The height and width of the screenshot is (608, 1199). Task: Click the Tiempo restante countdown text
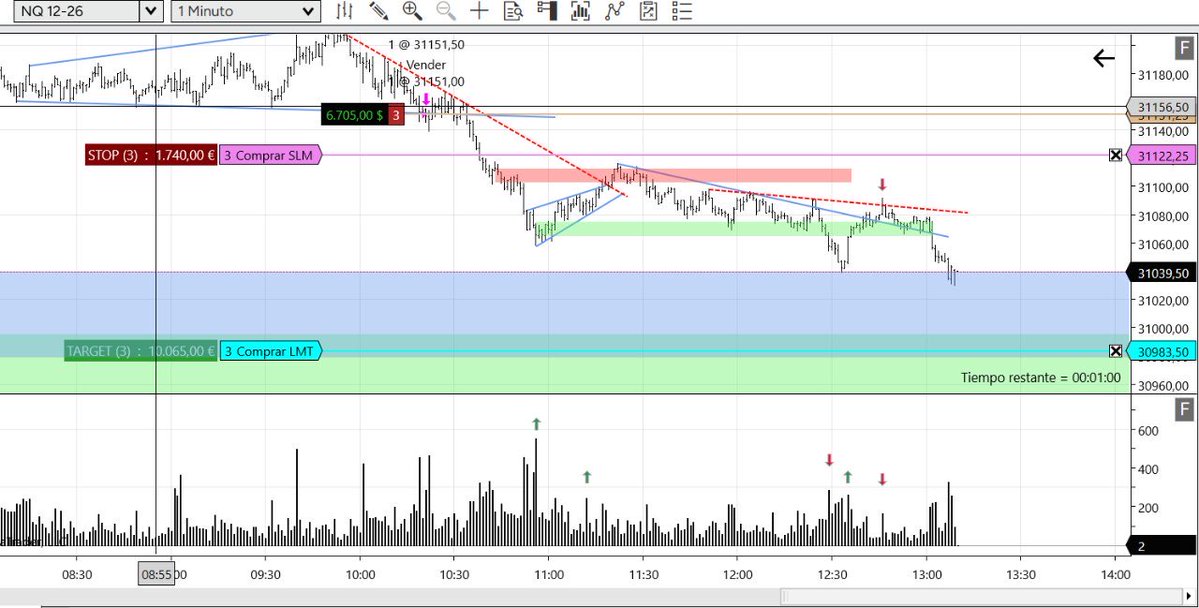[x=1041, y=377]
